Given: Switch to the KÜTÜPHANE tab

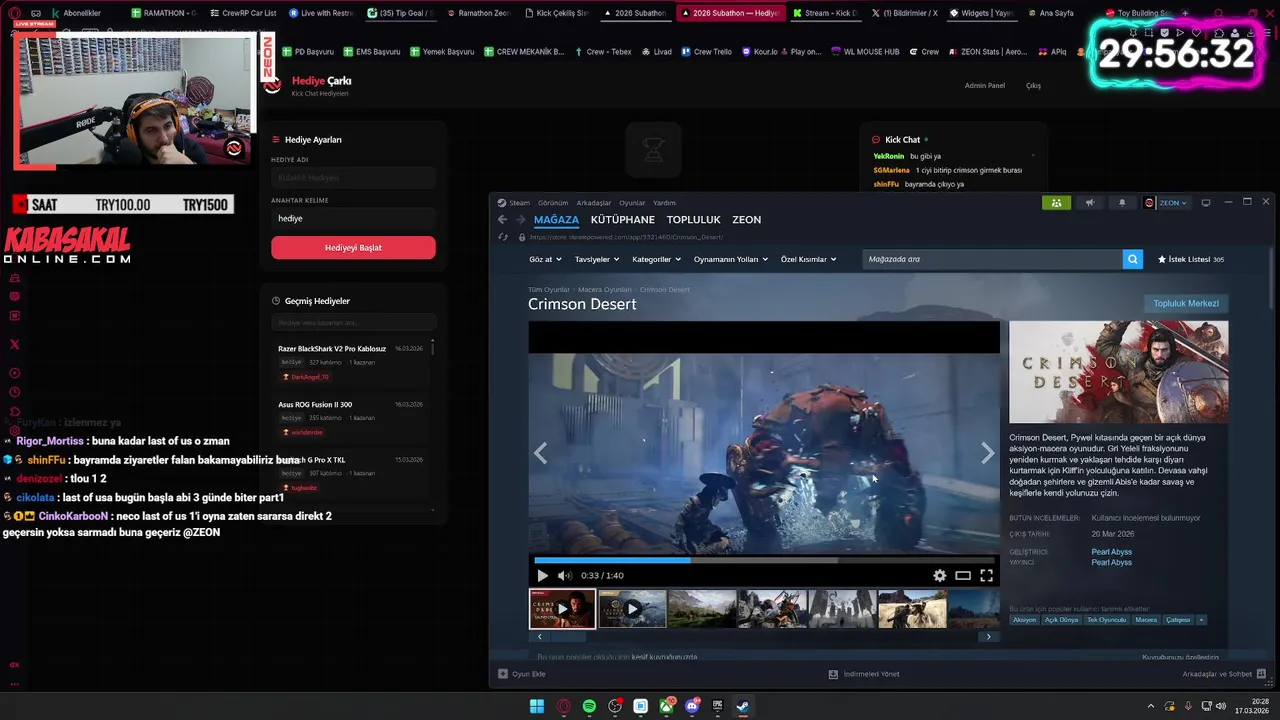Looking at the screenshot, I should tap(622, 220).
